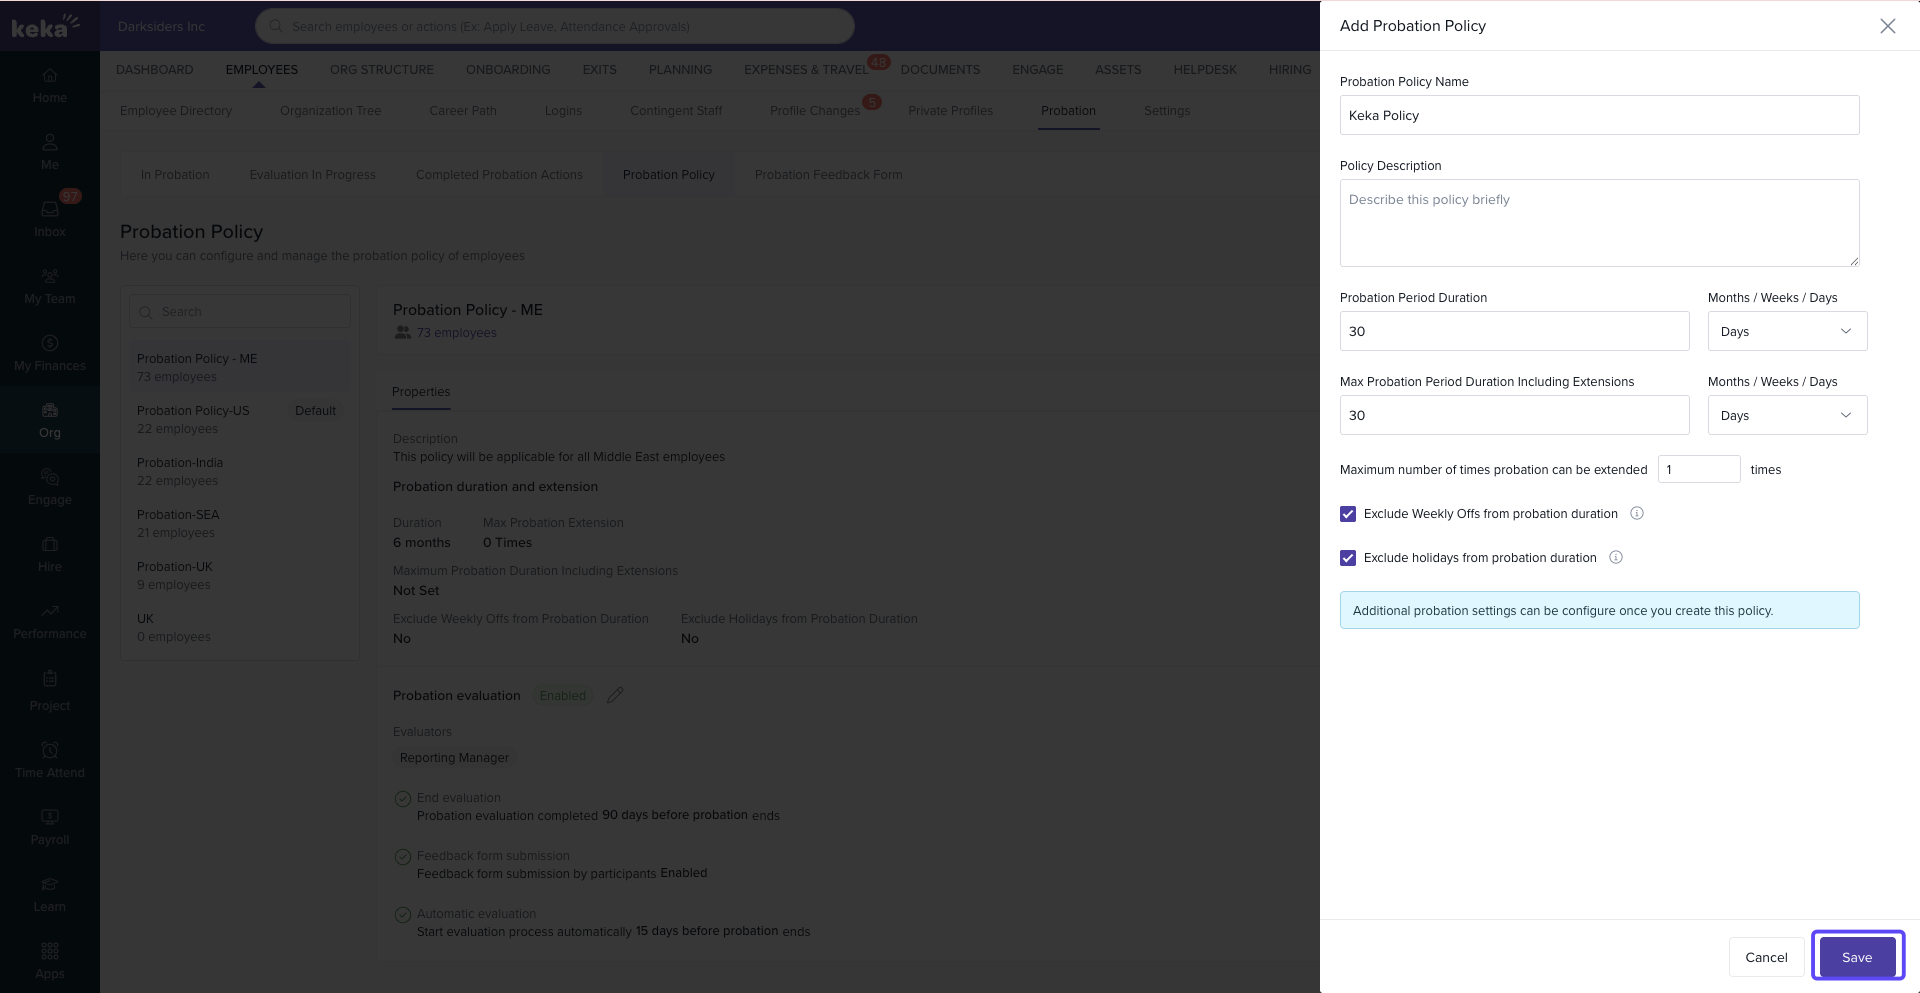Click the Save button
Image resolution: width=1920 pixels, height=993 pixels.
[x=1857, y=957]
